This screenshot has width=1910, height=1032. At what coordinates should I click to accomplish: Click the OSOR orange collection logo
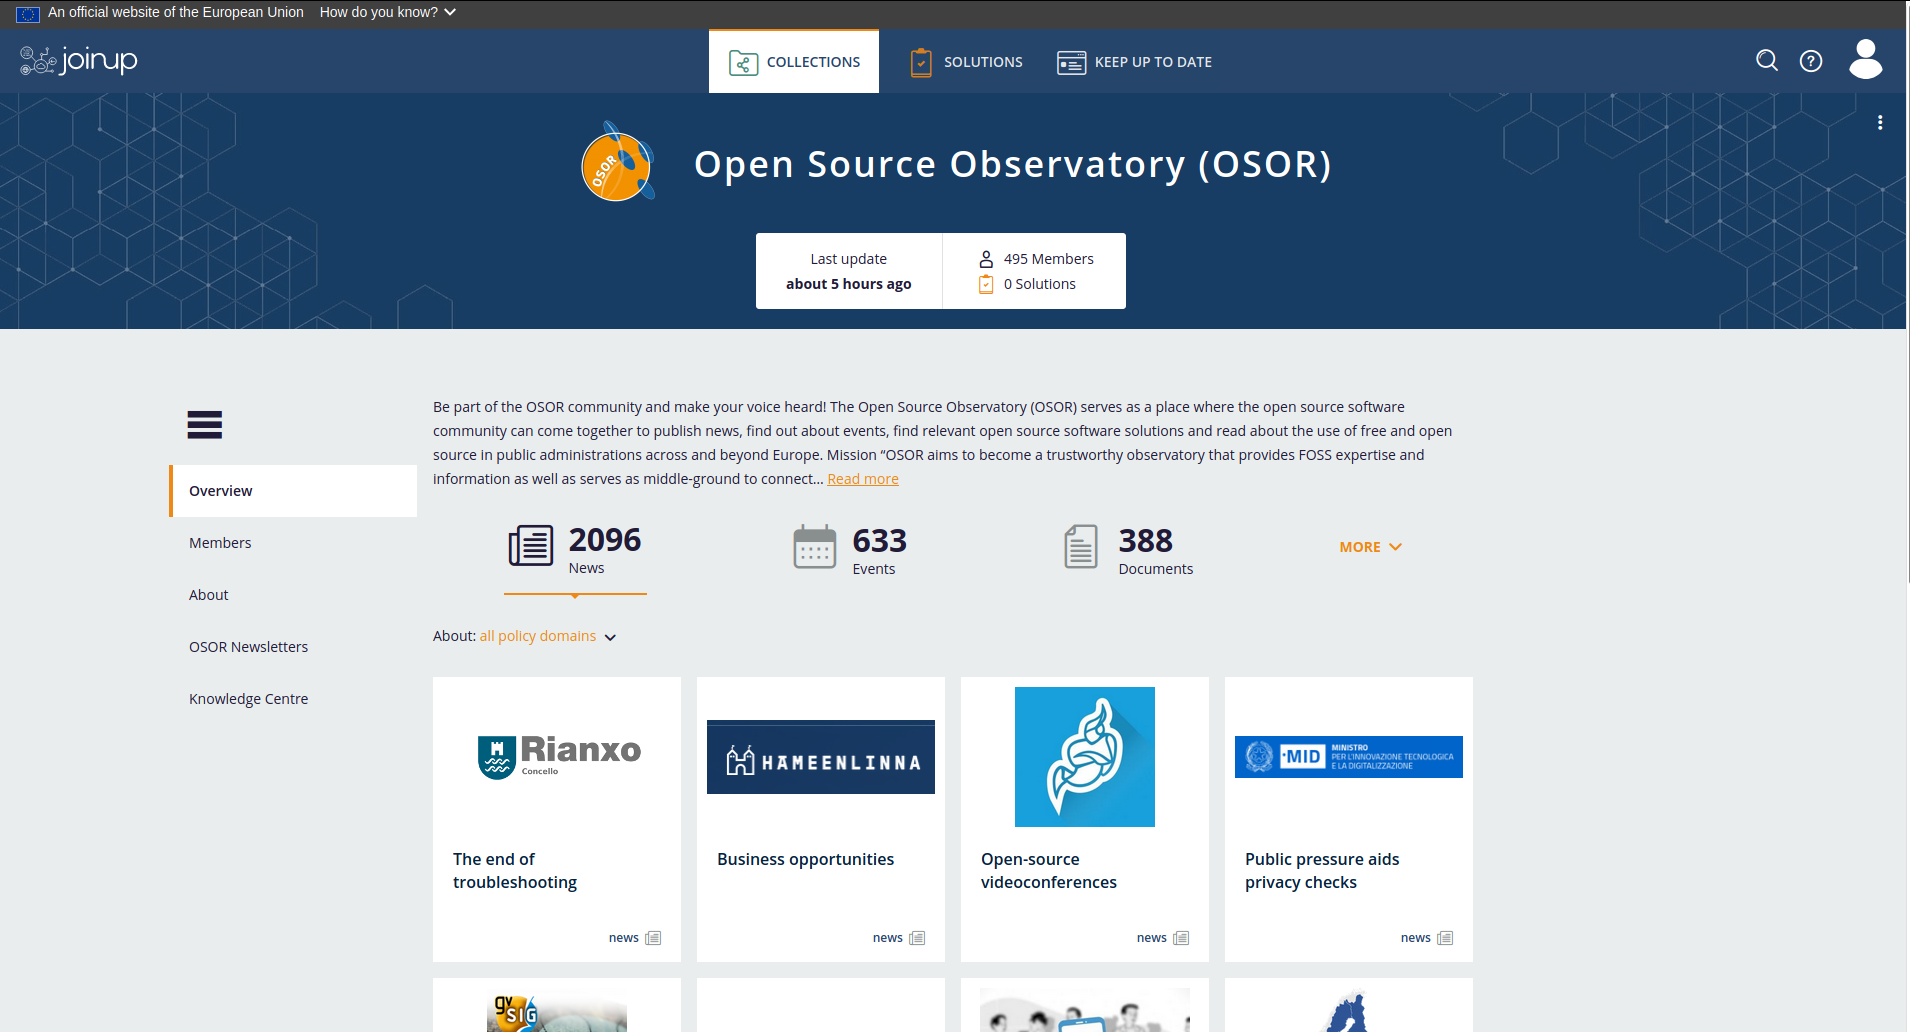617,163
